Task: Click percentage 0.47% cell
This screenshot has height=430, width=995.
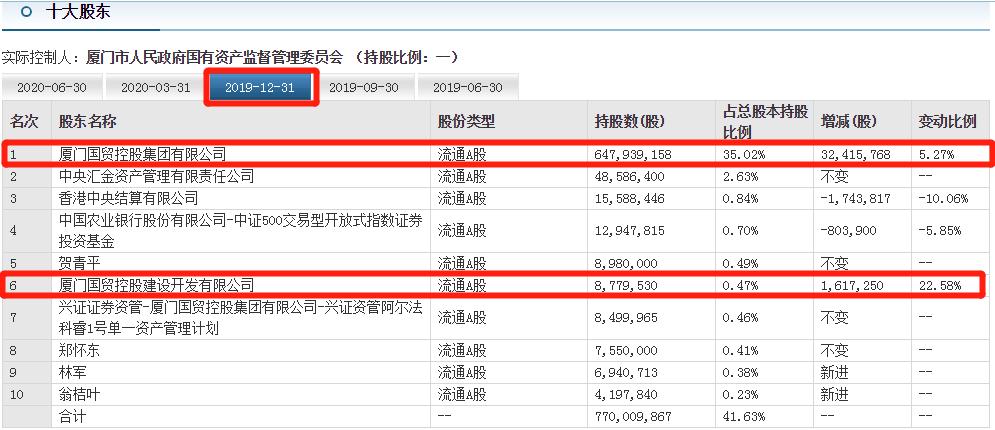Action: 741,285
